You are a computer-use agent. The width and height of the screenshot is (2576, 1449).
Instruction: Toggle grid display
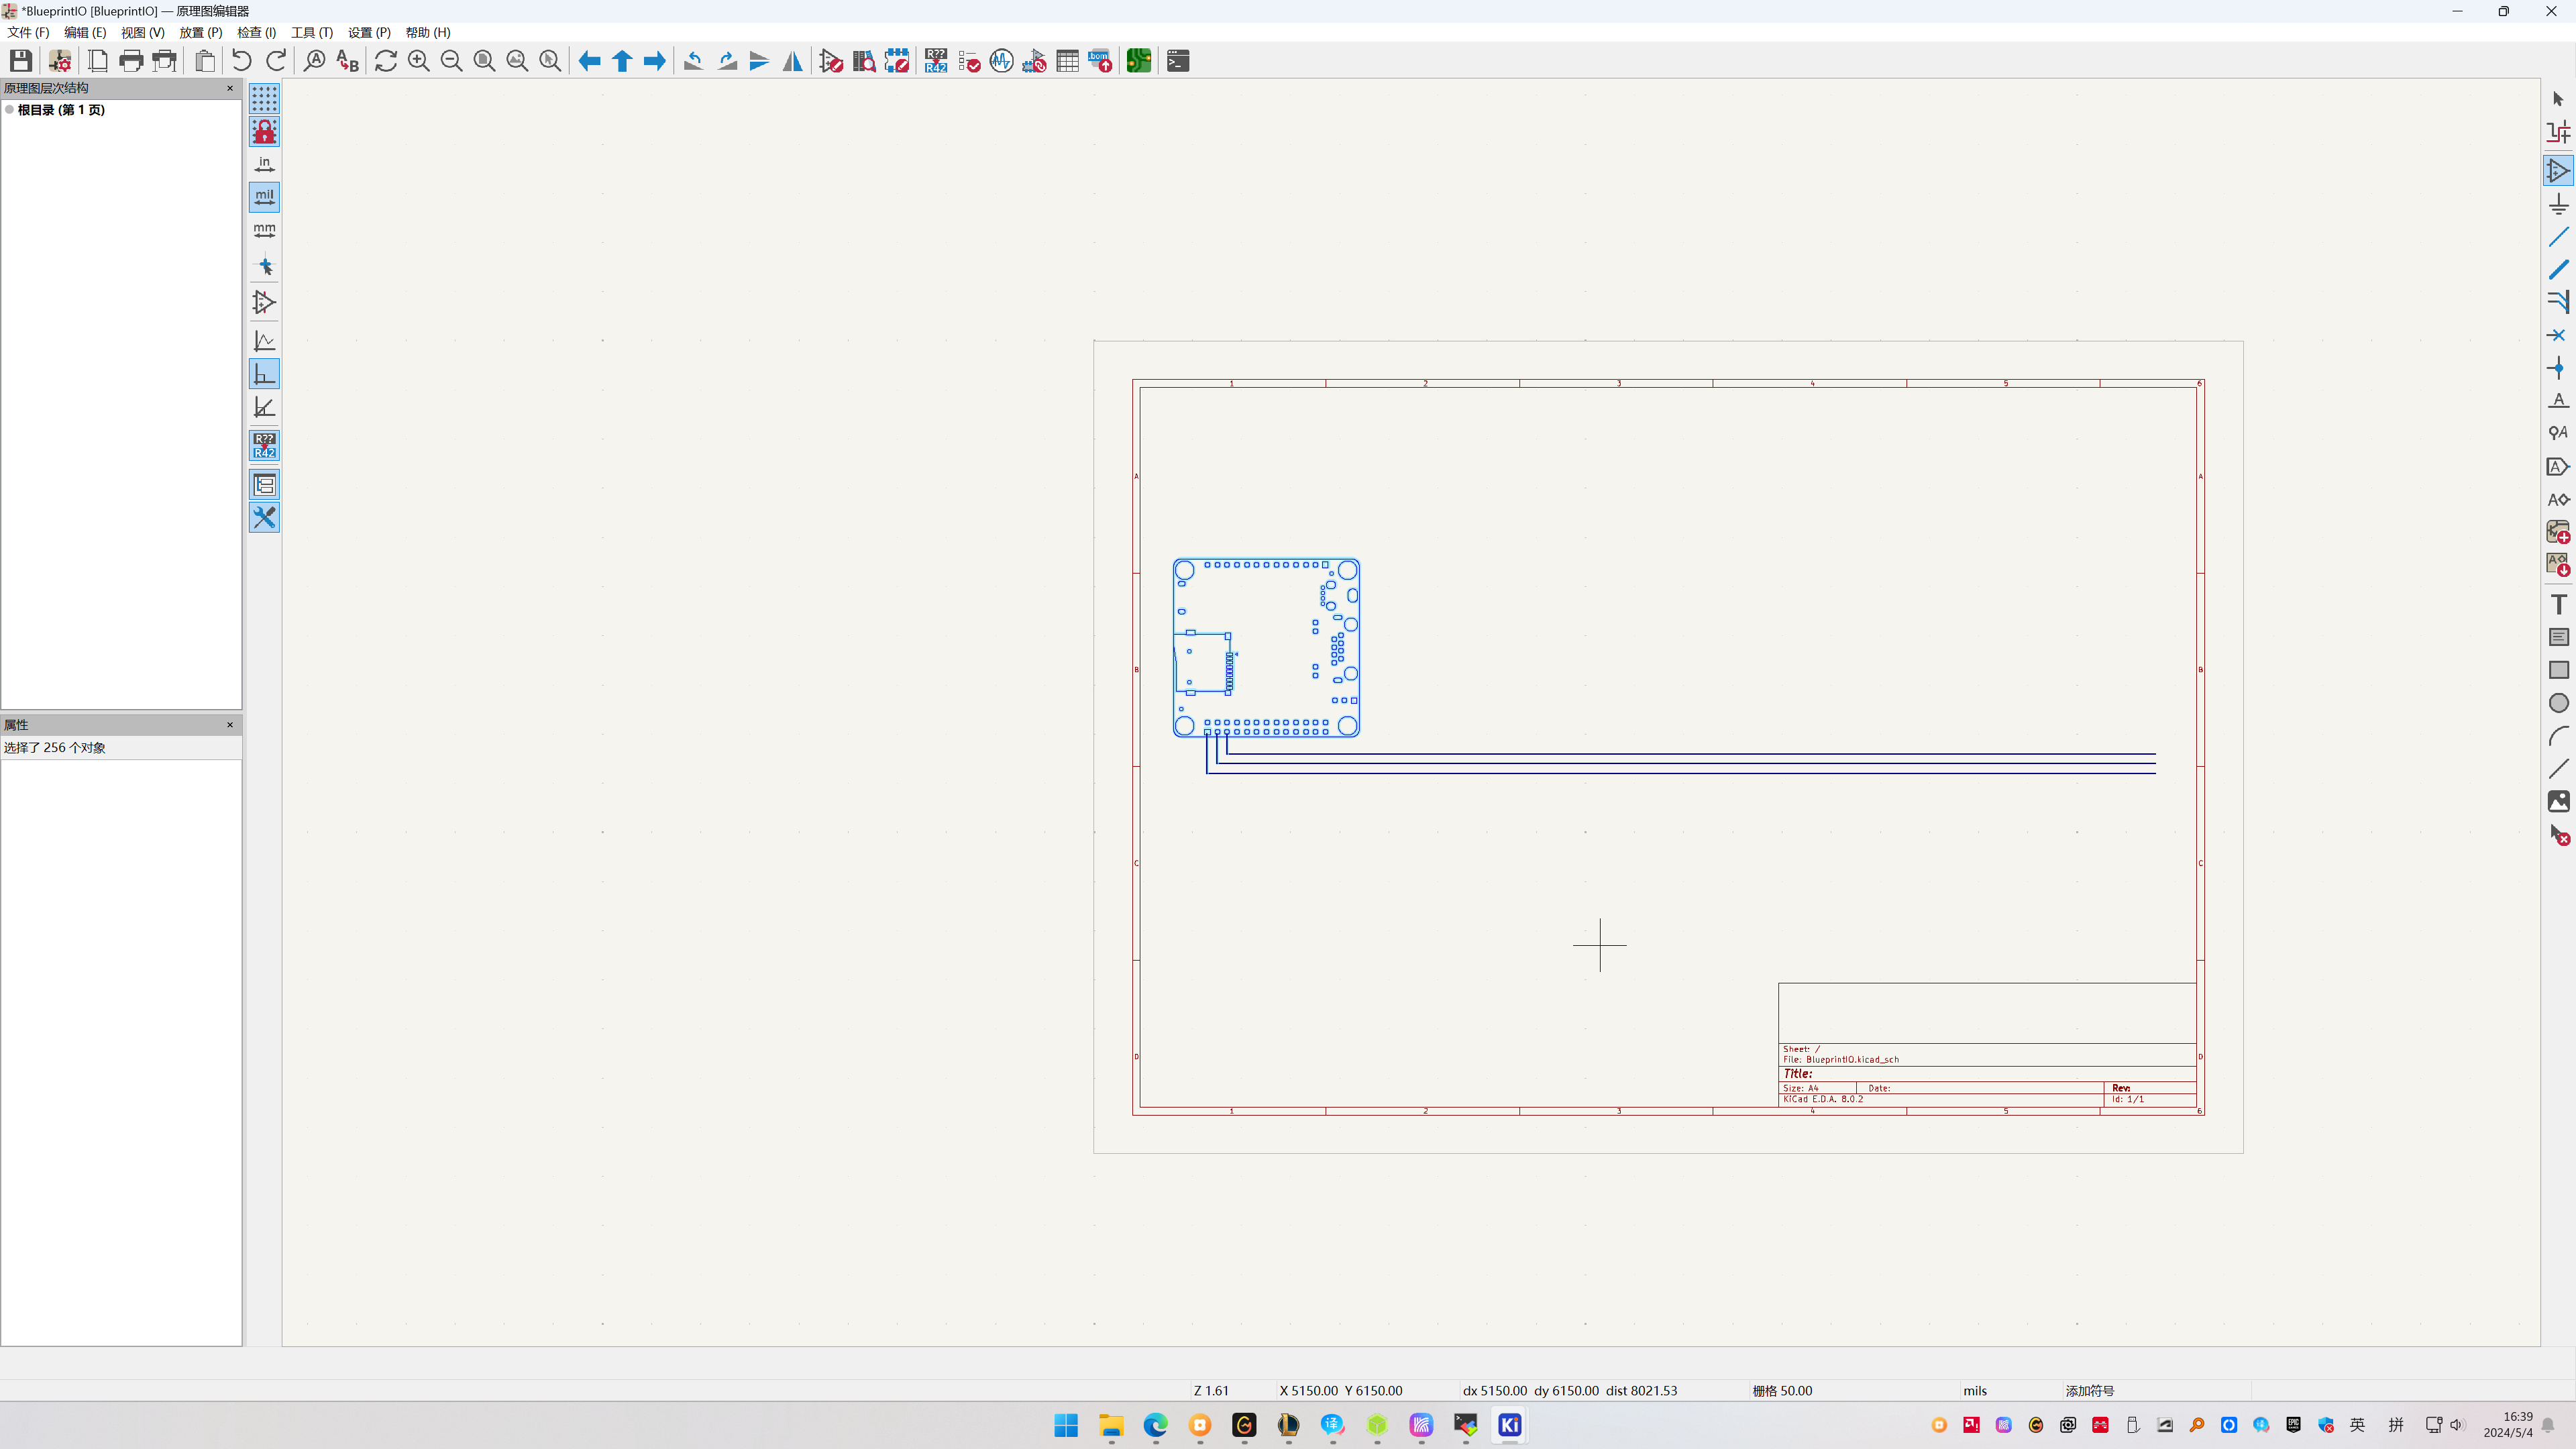coord(264,98)
